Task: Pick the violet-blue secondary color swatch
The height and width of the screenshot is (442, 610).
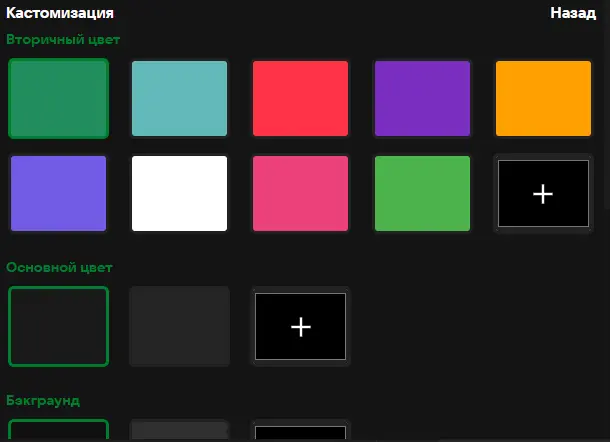Action: 58,193
